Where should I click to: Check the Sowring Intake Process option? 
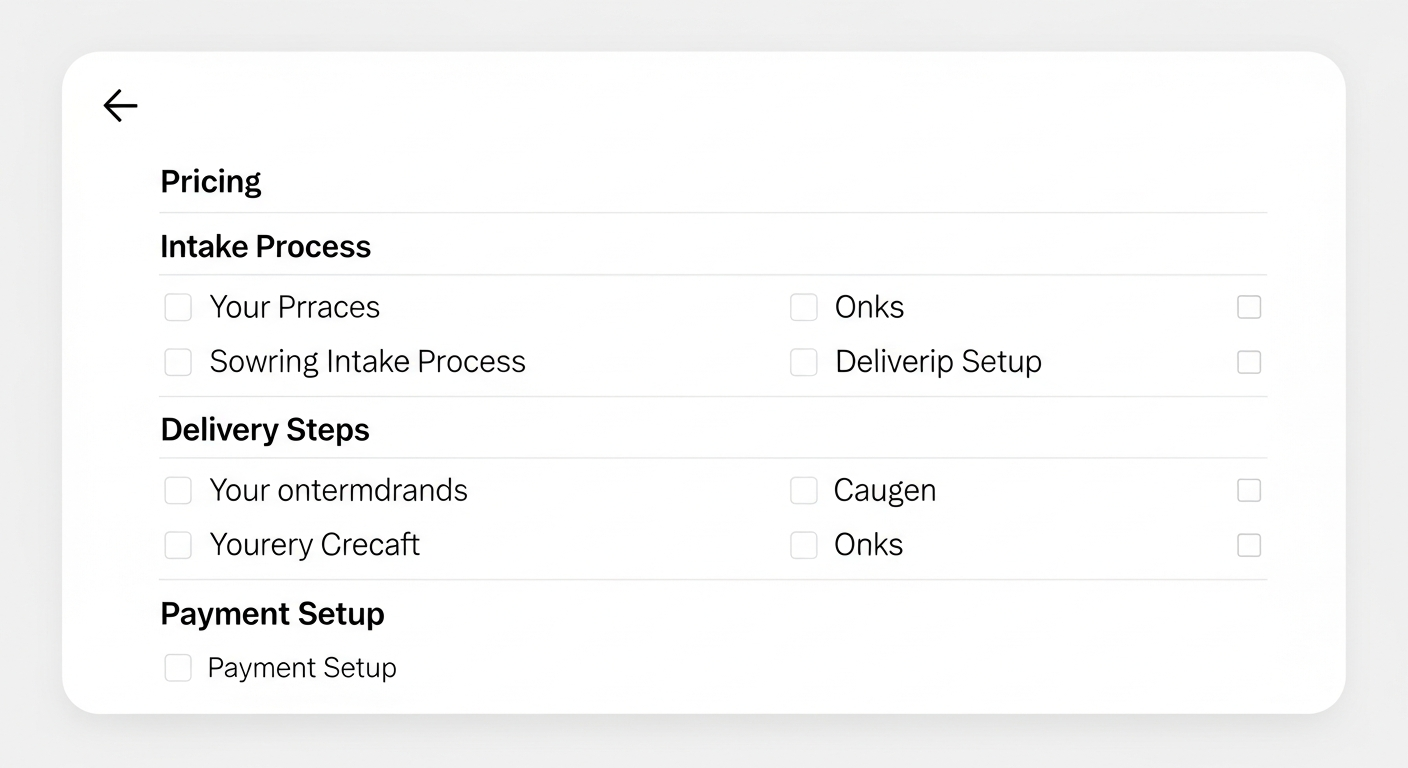point(178,362)
